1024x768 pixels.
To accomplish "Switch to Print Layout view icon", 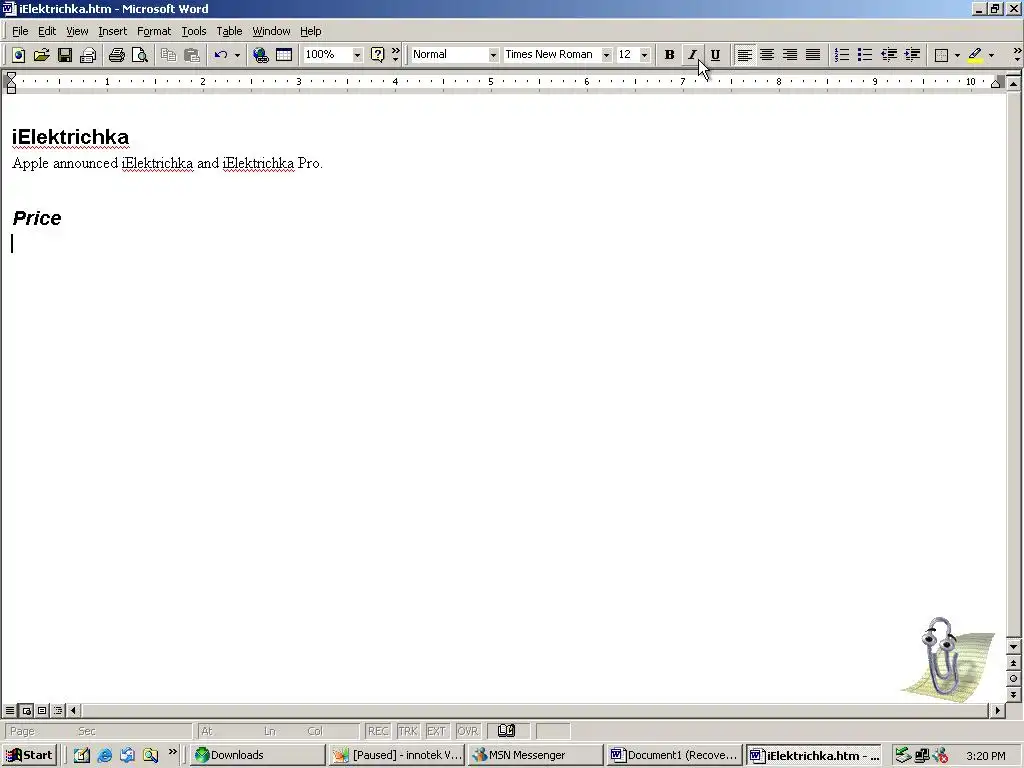I will [x=42, y=711].
